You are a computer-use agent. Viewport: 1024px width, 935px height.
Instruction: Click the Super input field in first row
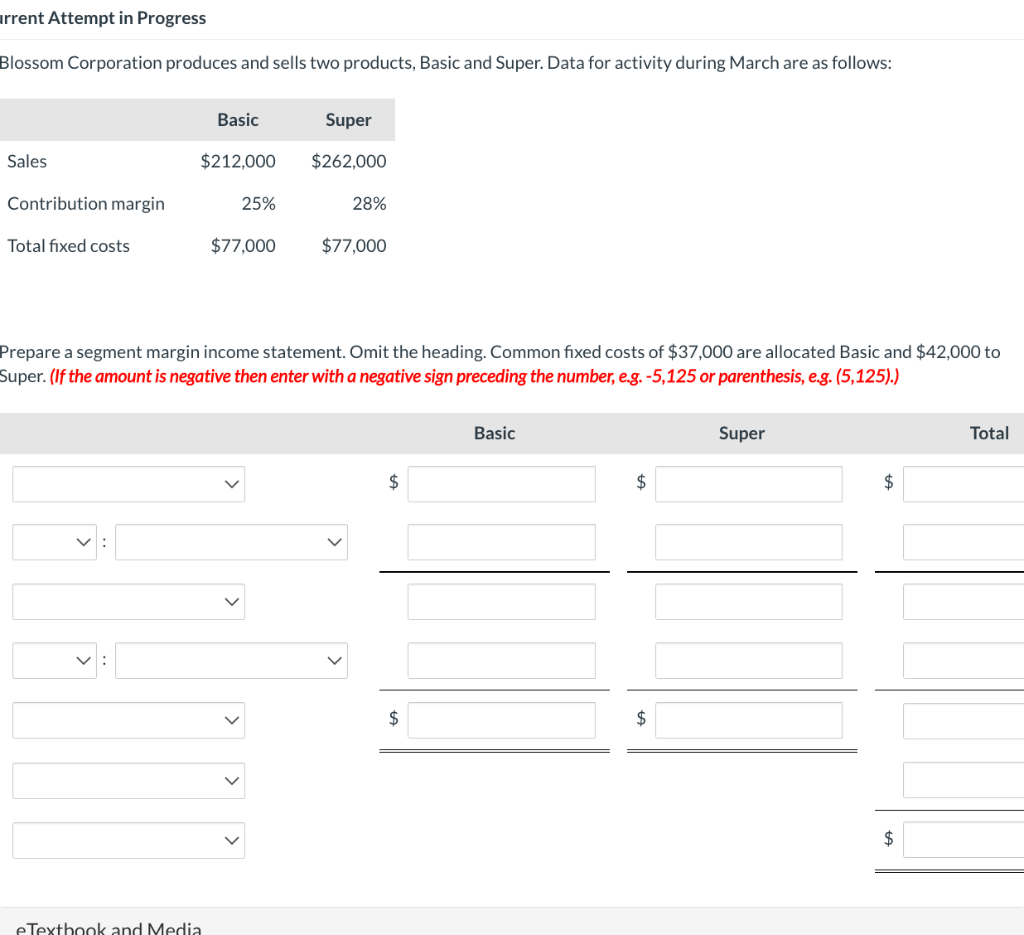(x=749, y=484)
